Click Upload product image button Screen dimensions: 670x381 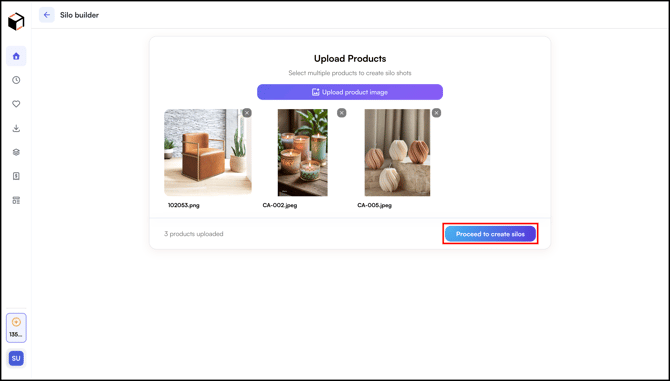pos(350,92)
